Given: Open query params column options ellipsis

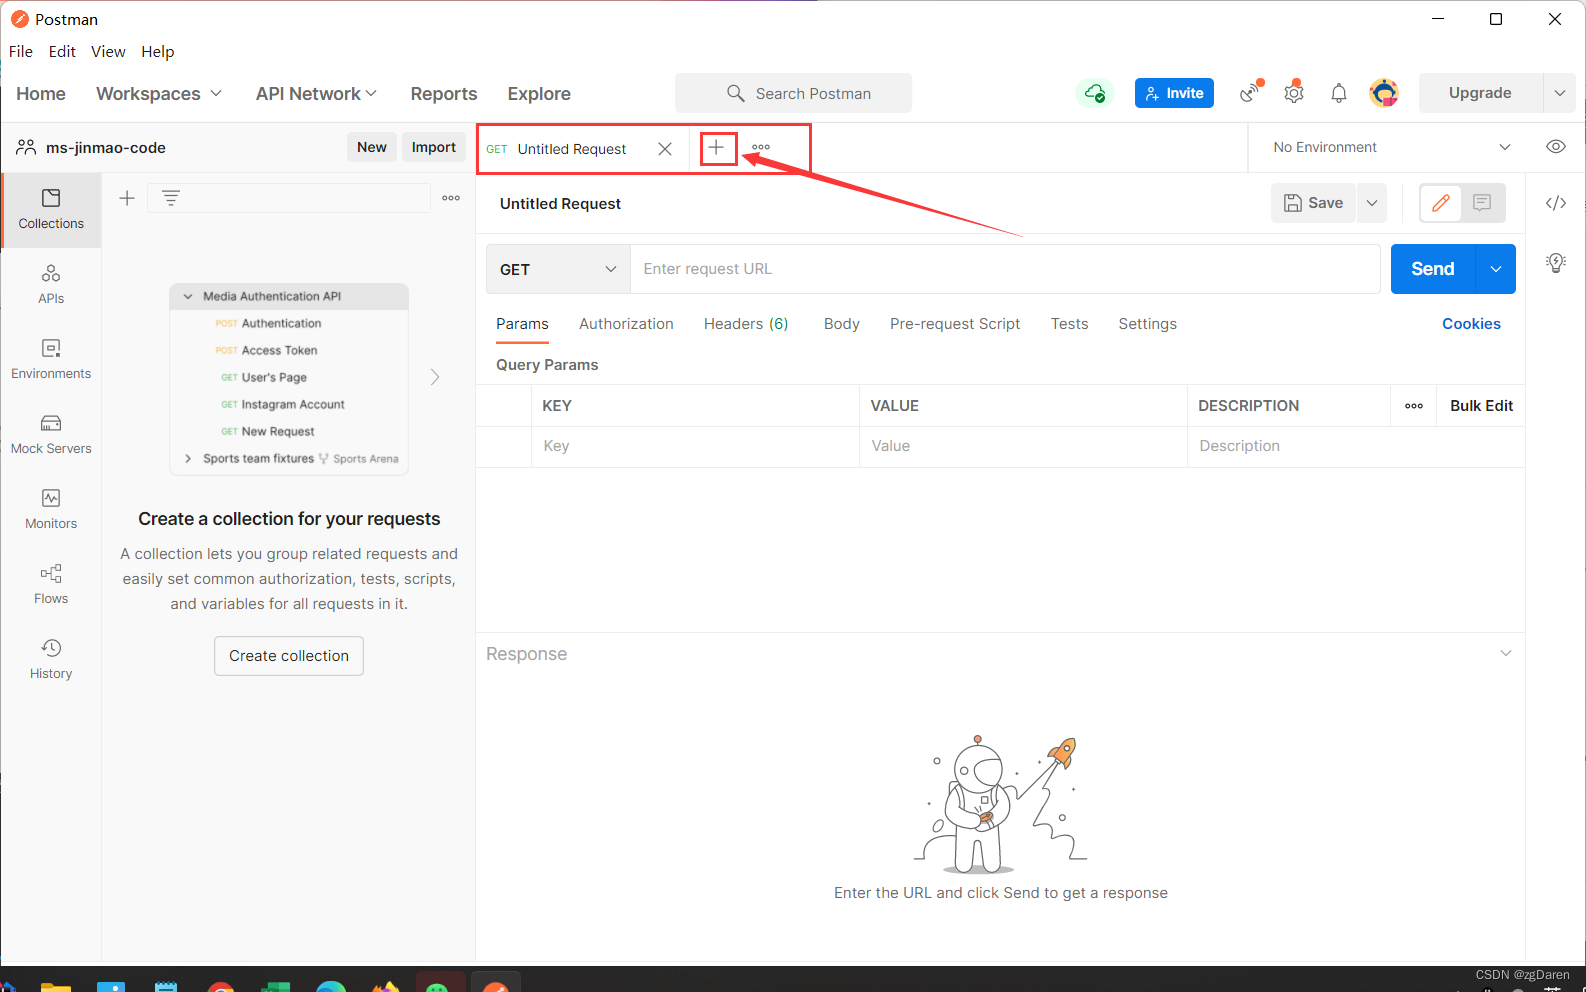Looking at the screenshot, I should click(1414, 406).
